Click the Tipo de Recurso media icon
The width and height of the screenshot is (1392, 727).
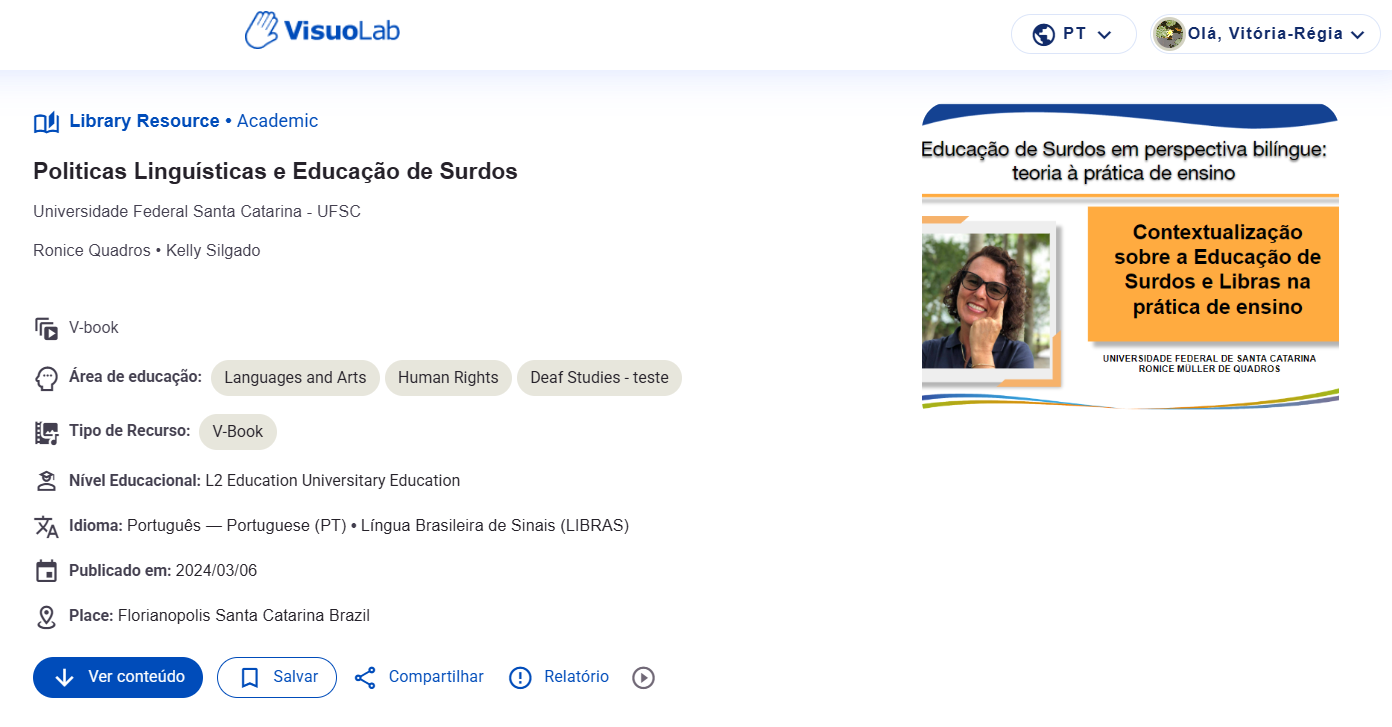pos(46,433)
